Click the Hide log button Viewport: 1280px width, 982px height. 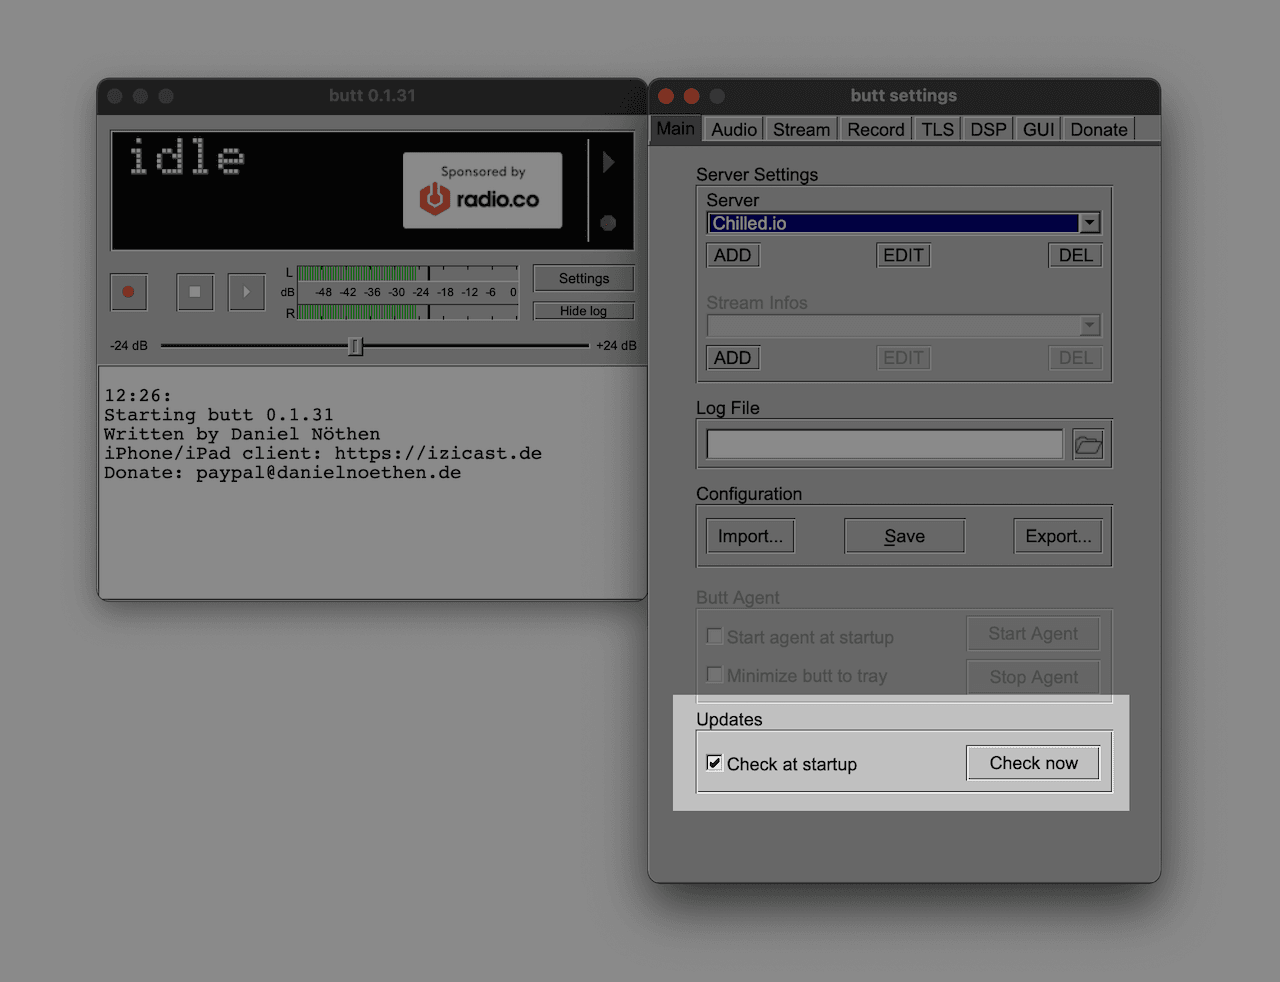pyautogui.click(x=583, y=311)
